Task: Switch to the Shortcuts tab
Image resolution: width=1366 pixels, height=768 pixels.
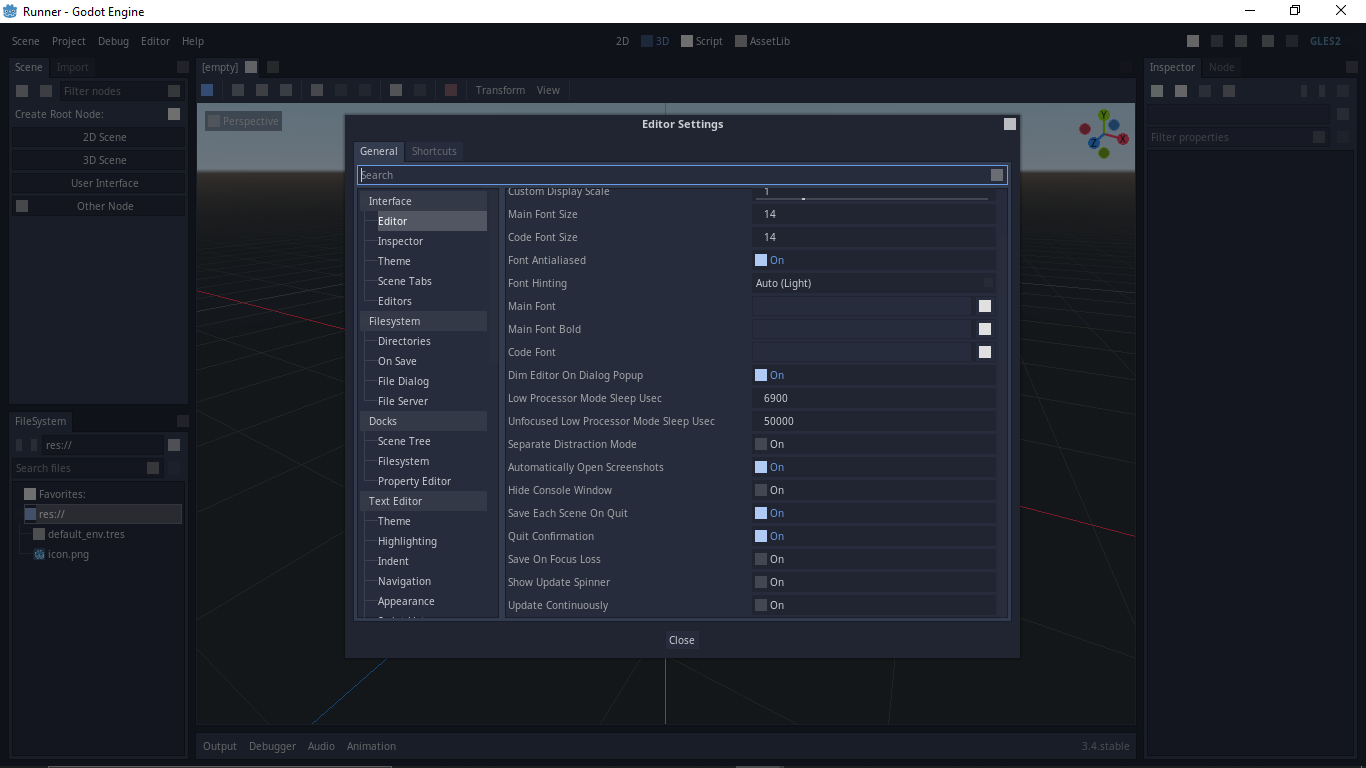Action: pyautogui.click(x=433, y=151)
